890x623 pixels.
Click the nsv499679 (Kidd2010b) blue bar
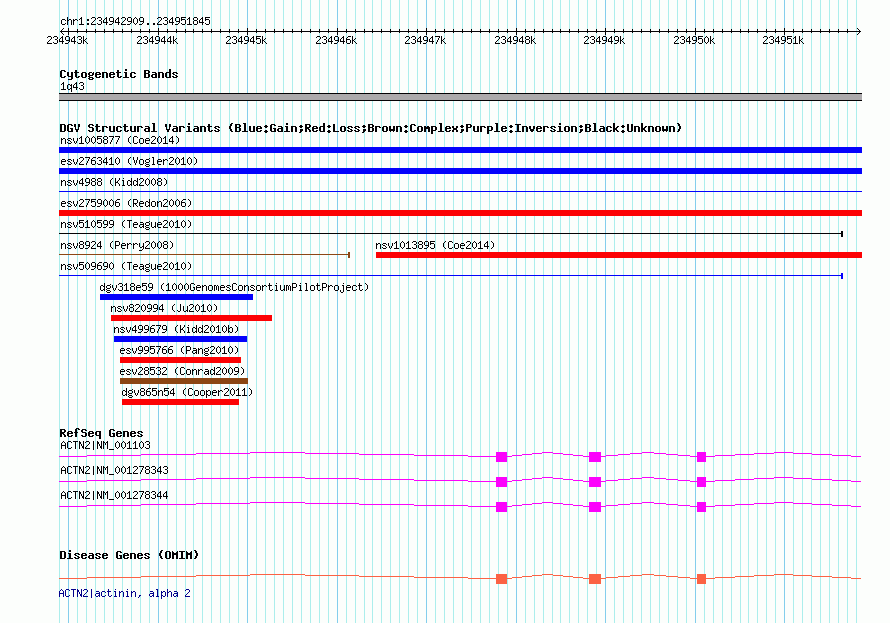click(180, 339)
